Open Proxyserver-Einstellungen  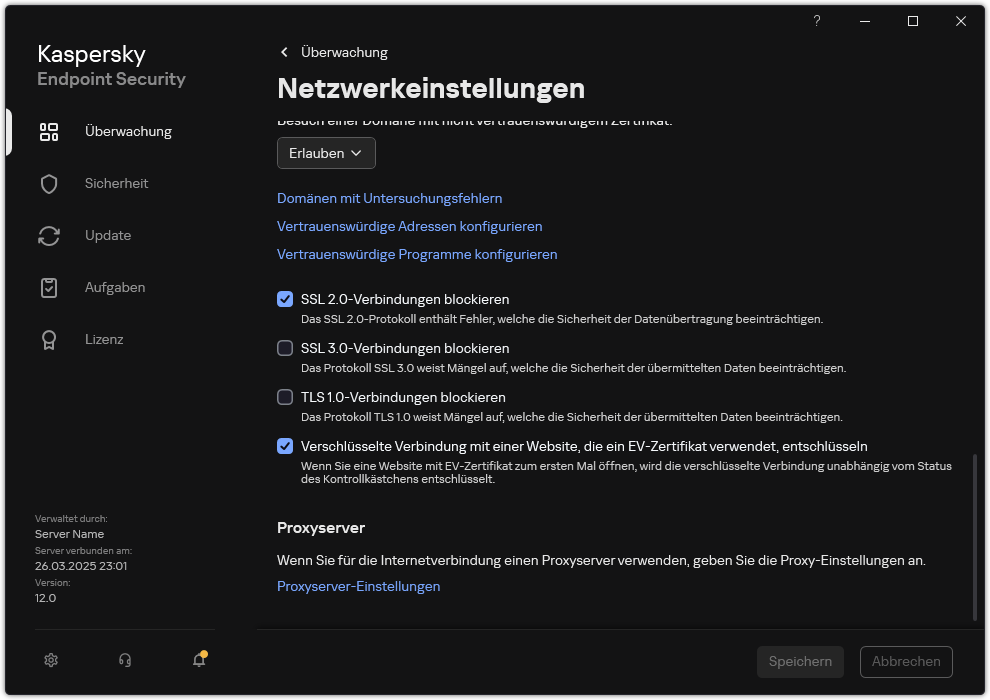pos(358,586)
